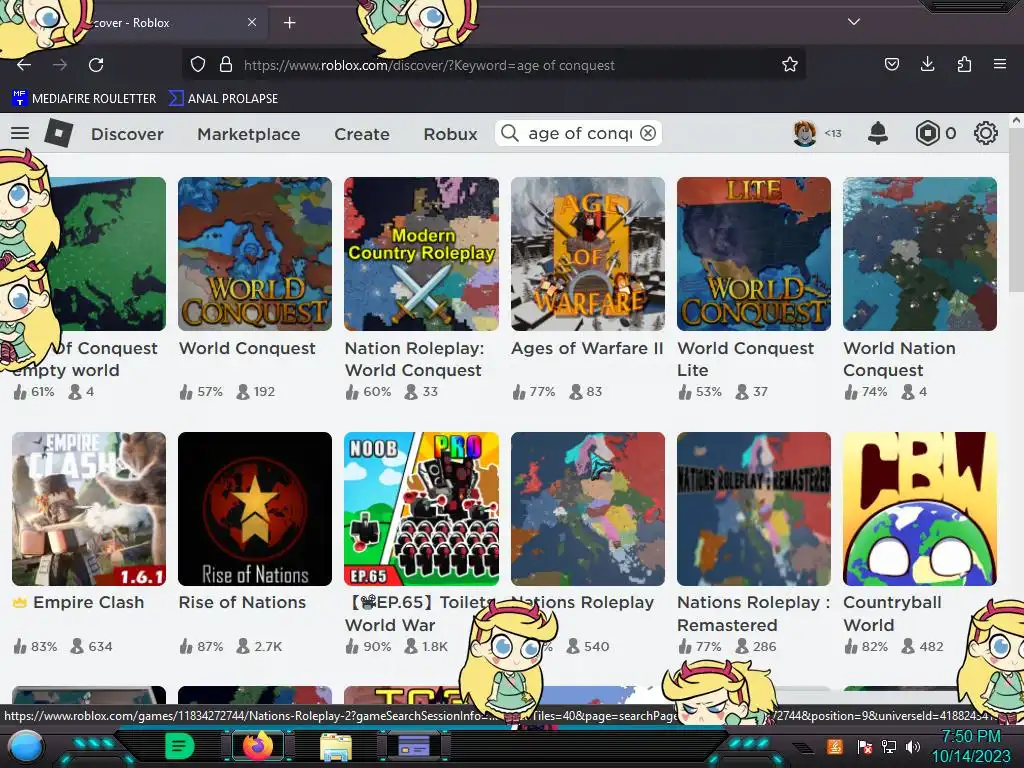Viewport: 1024px width, 768px height.
Task: Click the Ages of Warfare II title
Action: coord(587,349)
